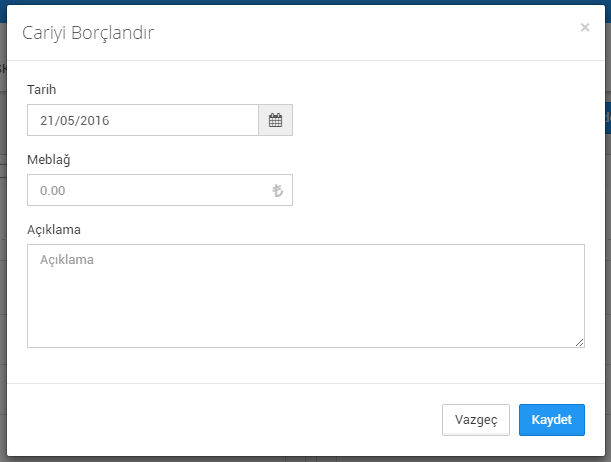Click empty space right of the Meblağ field
The image size is (611, 462).
click(x=438, y=190)
